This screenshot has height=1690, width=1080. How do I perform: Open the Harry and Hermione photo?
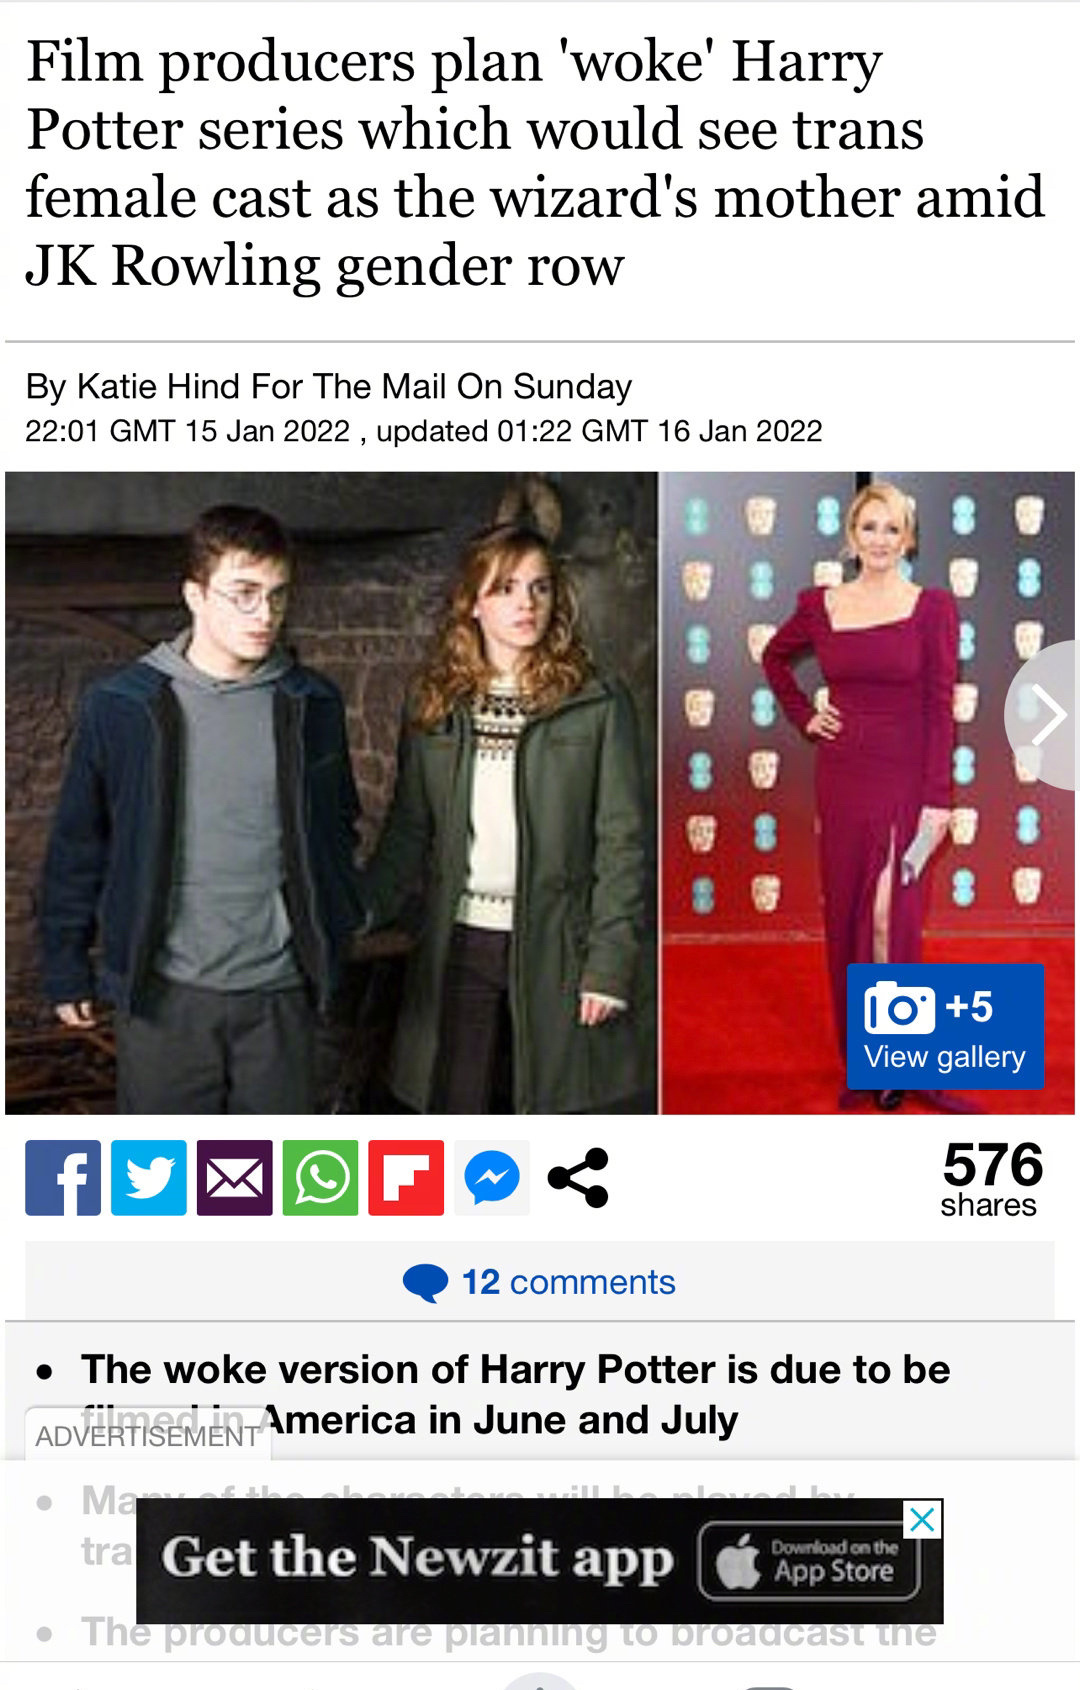[x=331, y=793]
